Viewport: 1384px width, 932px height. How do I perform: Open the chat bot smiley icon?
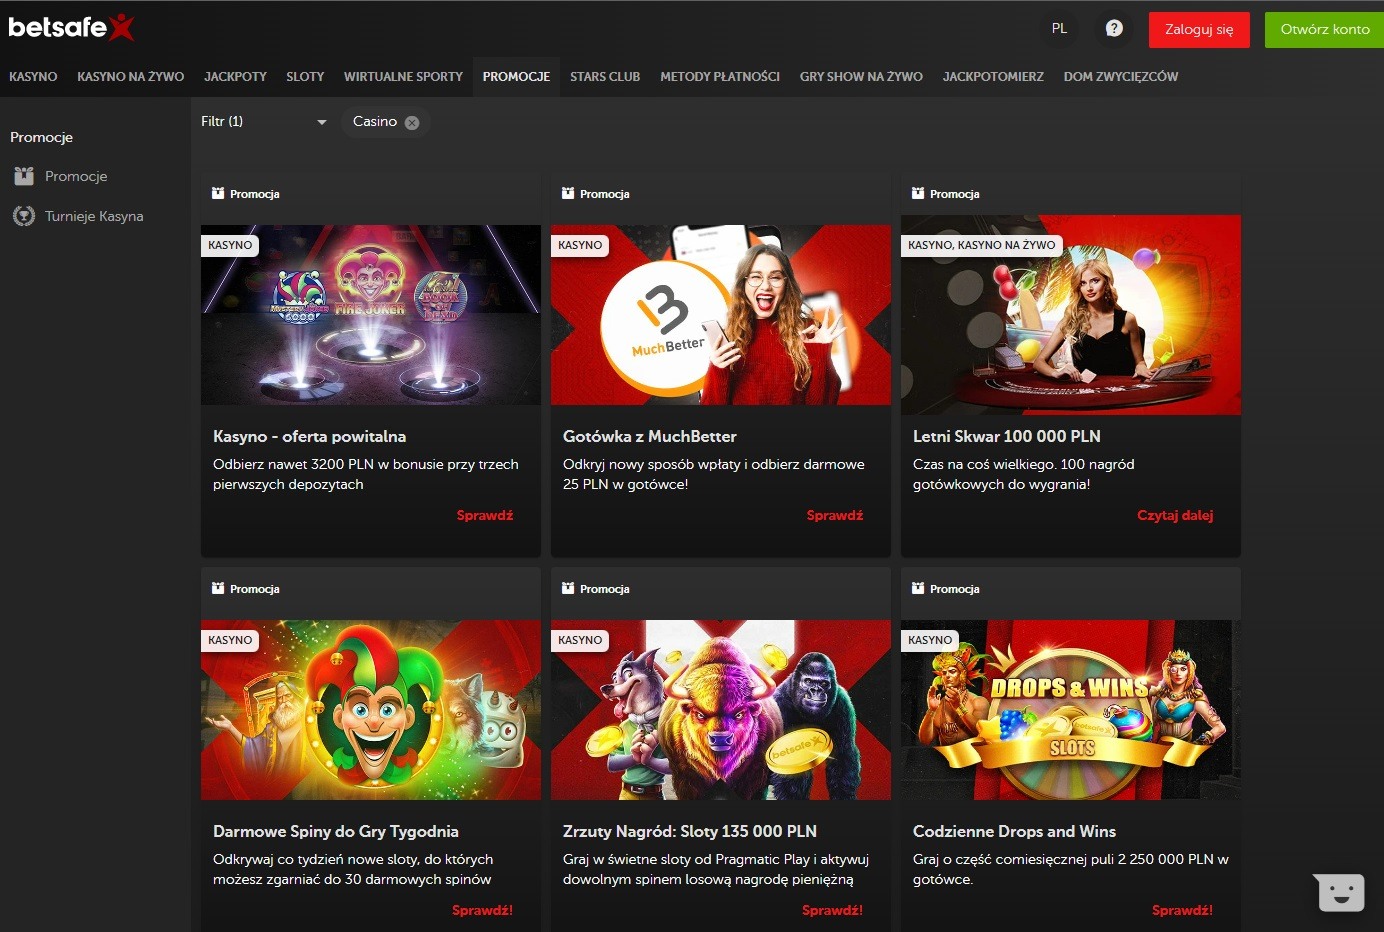pos(1340,891)
